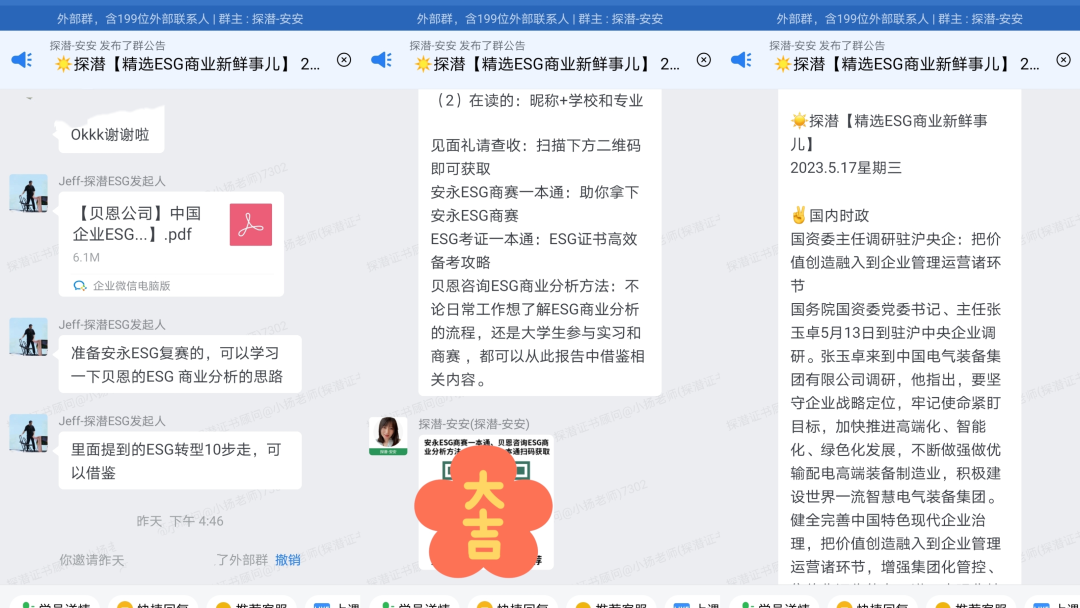Open the announcement banner text in middle chat pane
Viewport: 1080px width, 608px height.
548,64
